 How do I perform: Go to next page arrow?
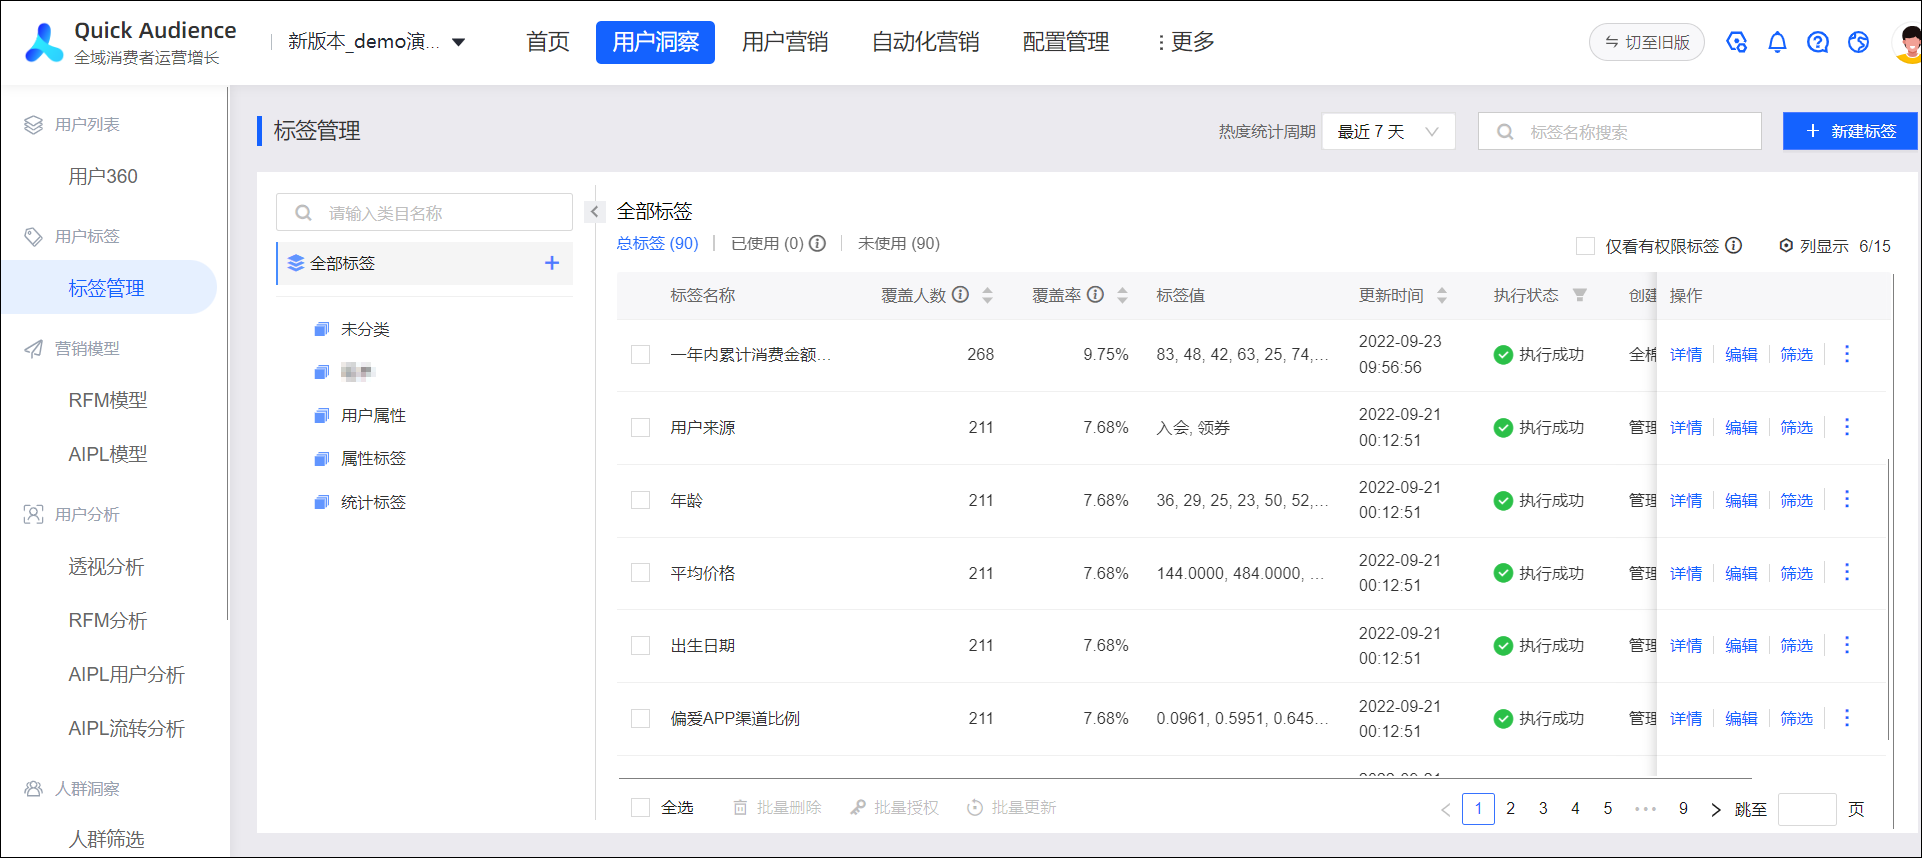coord(1716,809)
